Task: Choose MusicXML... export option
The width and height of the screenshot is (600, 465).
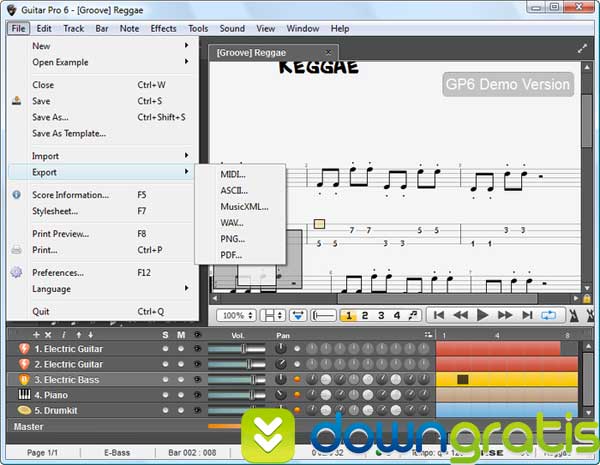Action: pos(245,207)
